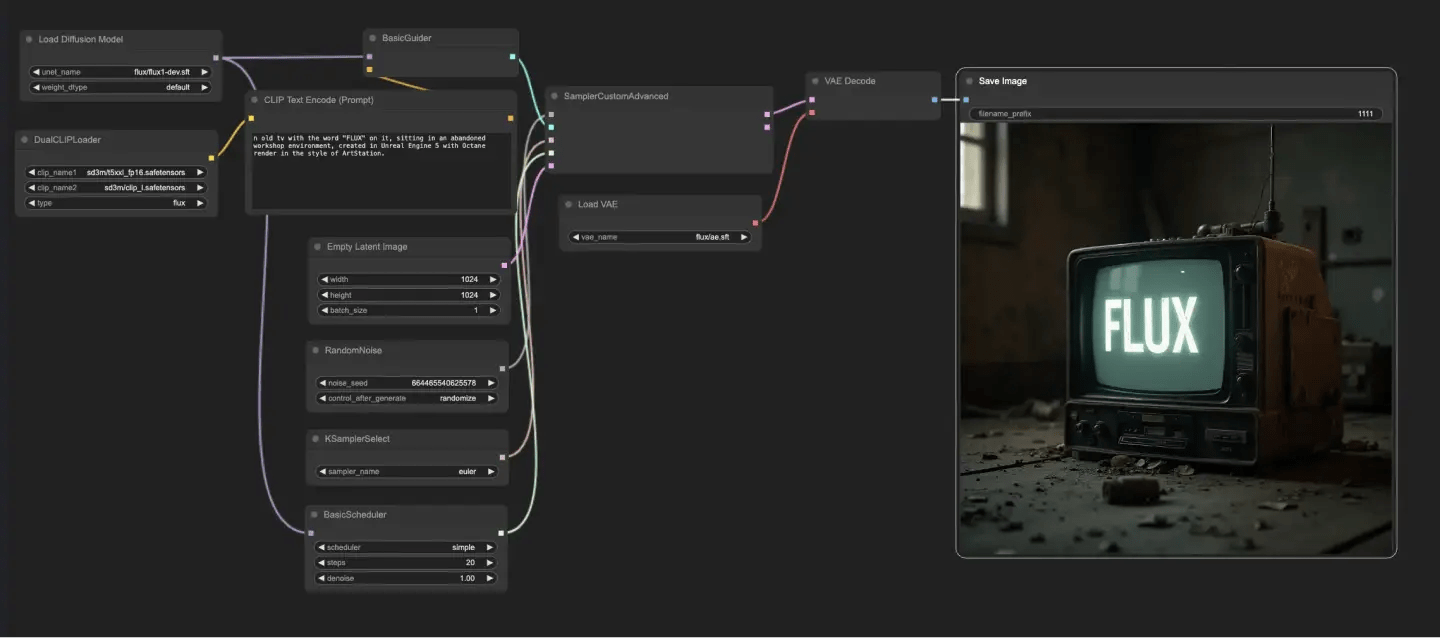Screen dimensions: 1440x638
Task: Collapse the CLIP Text Encode (Prompt) node dot
Action: click(x=255, y=100)
